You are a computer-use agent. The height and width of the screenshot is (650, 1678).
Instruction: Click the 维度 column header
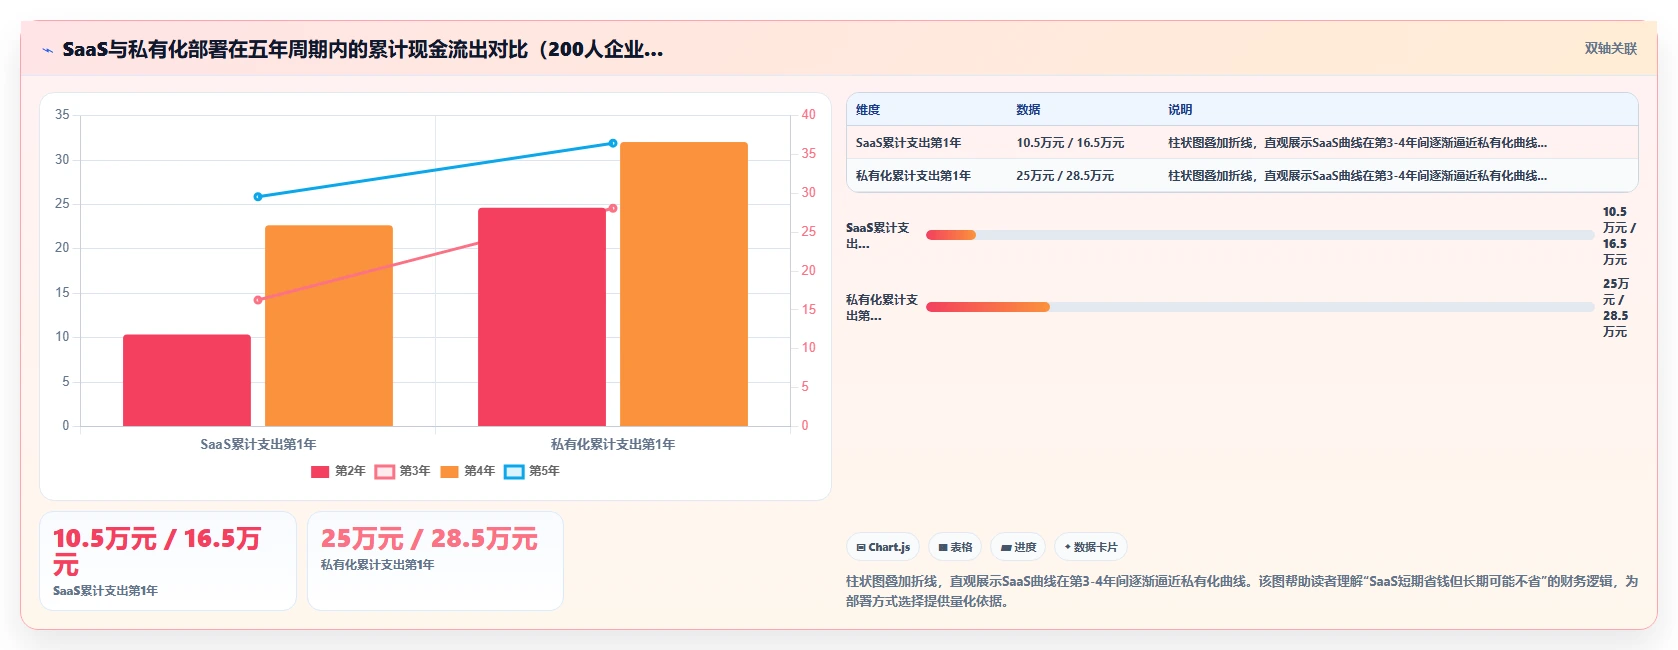click(868, 110)
